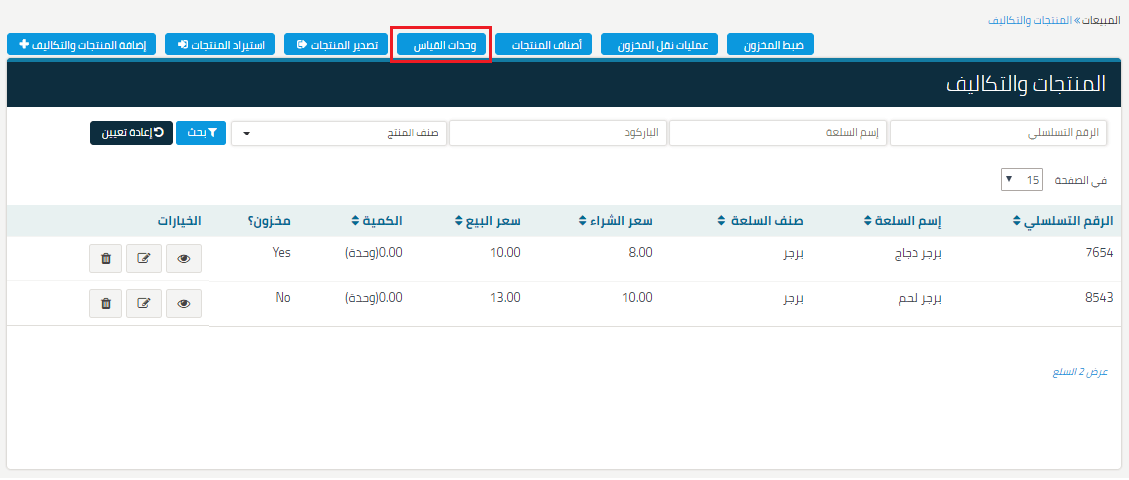1129x480 pixels.
Task: View details of برجر دجاج with eye icon
Action: 183,259
